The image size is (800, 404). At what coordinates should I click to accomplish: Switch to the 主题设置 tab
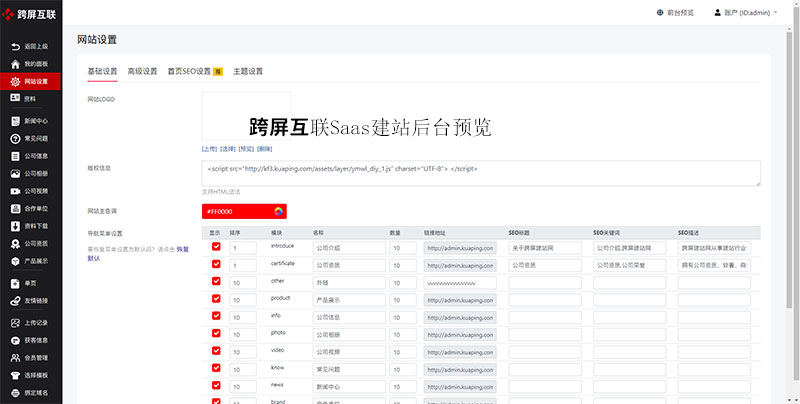click(x=248, y=71)
